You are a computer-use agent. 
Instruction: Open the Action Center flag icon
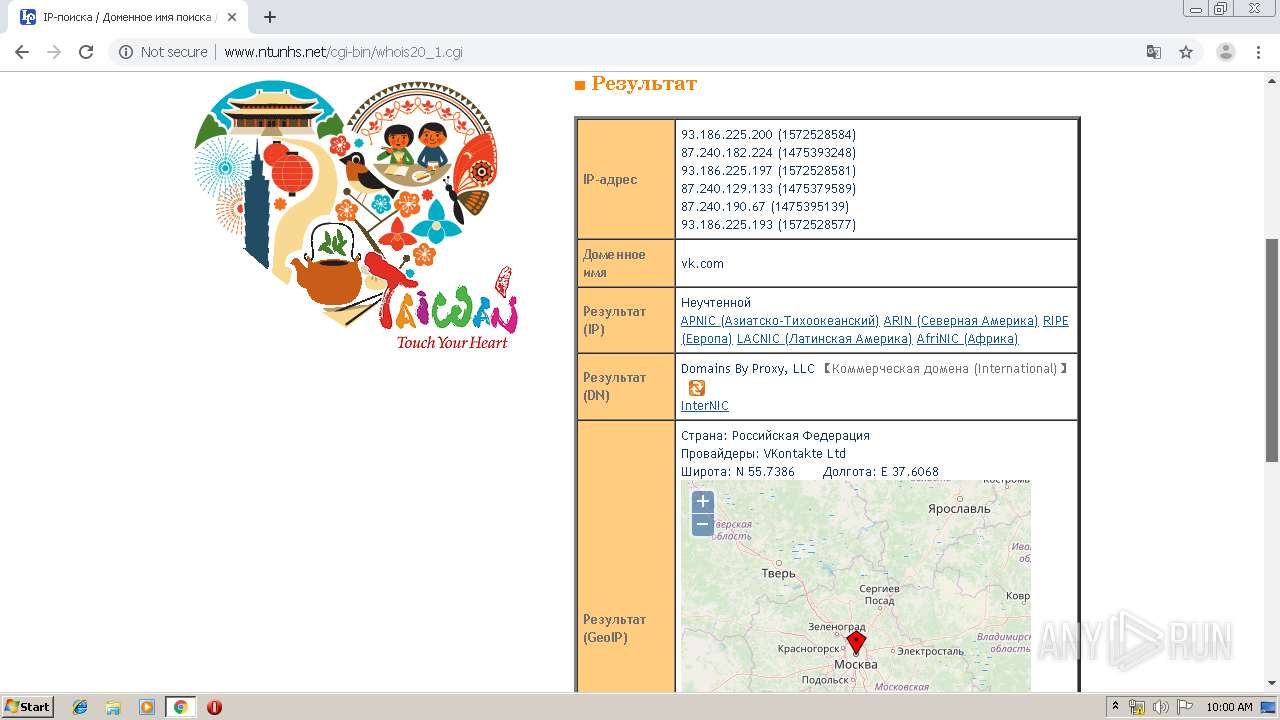(x=1184, y=707)
